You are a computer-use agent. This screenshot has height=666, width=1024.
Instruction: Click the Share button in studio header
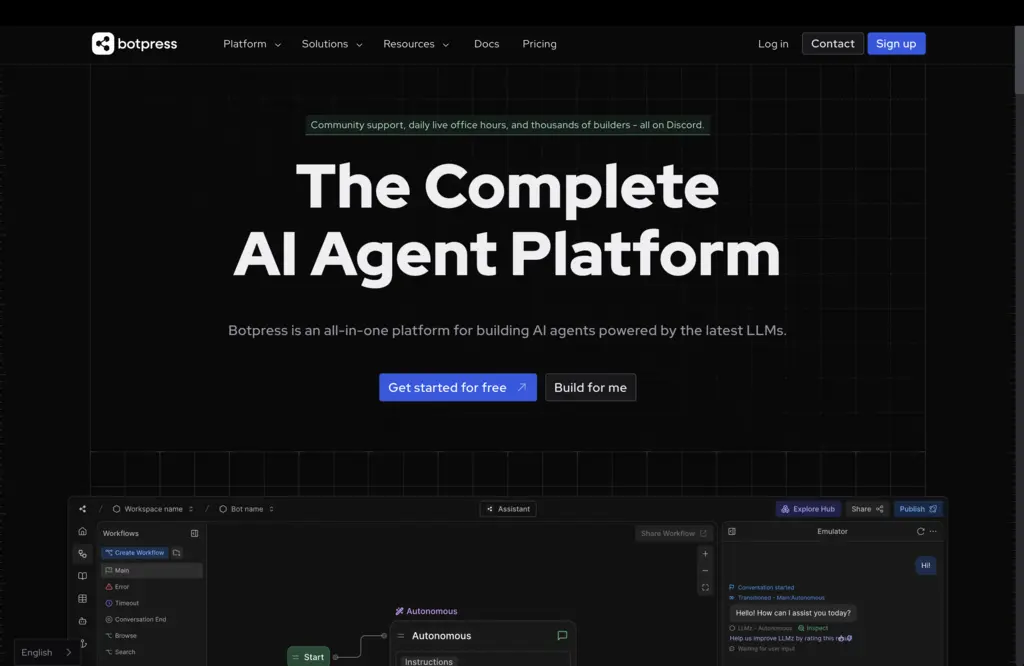pos(867,509)
